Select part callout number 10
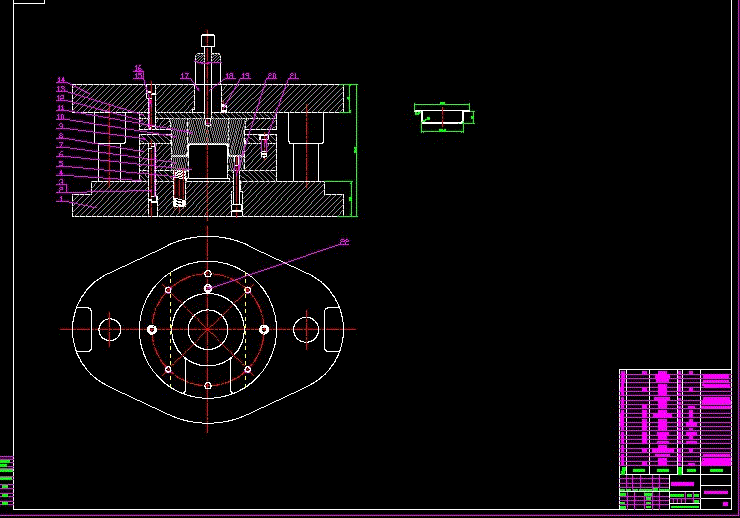This screenshot has width=740, height=518. [x=60, y=117]
